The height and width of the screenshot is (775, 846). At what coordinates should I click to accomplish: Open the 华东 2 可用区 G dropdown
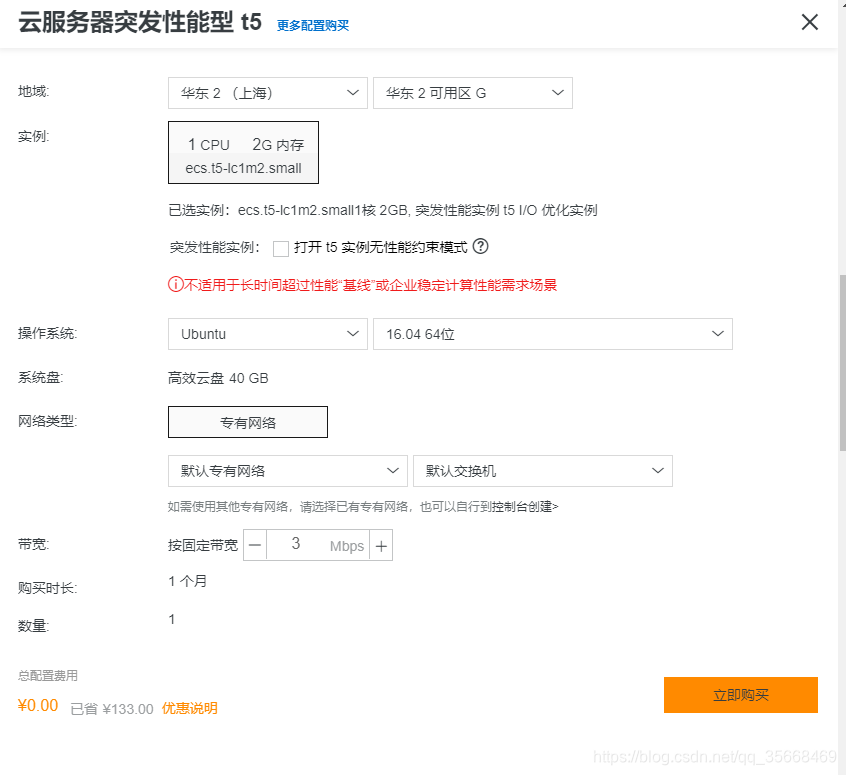pos(472,92)
